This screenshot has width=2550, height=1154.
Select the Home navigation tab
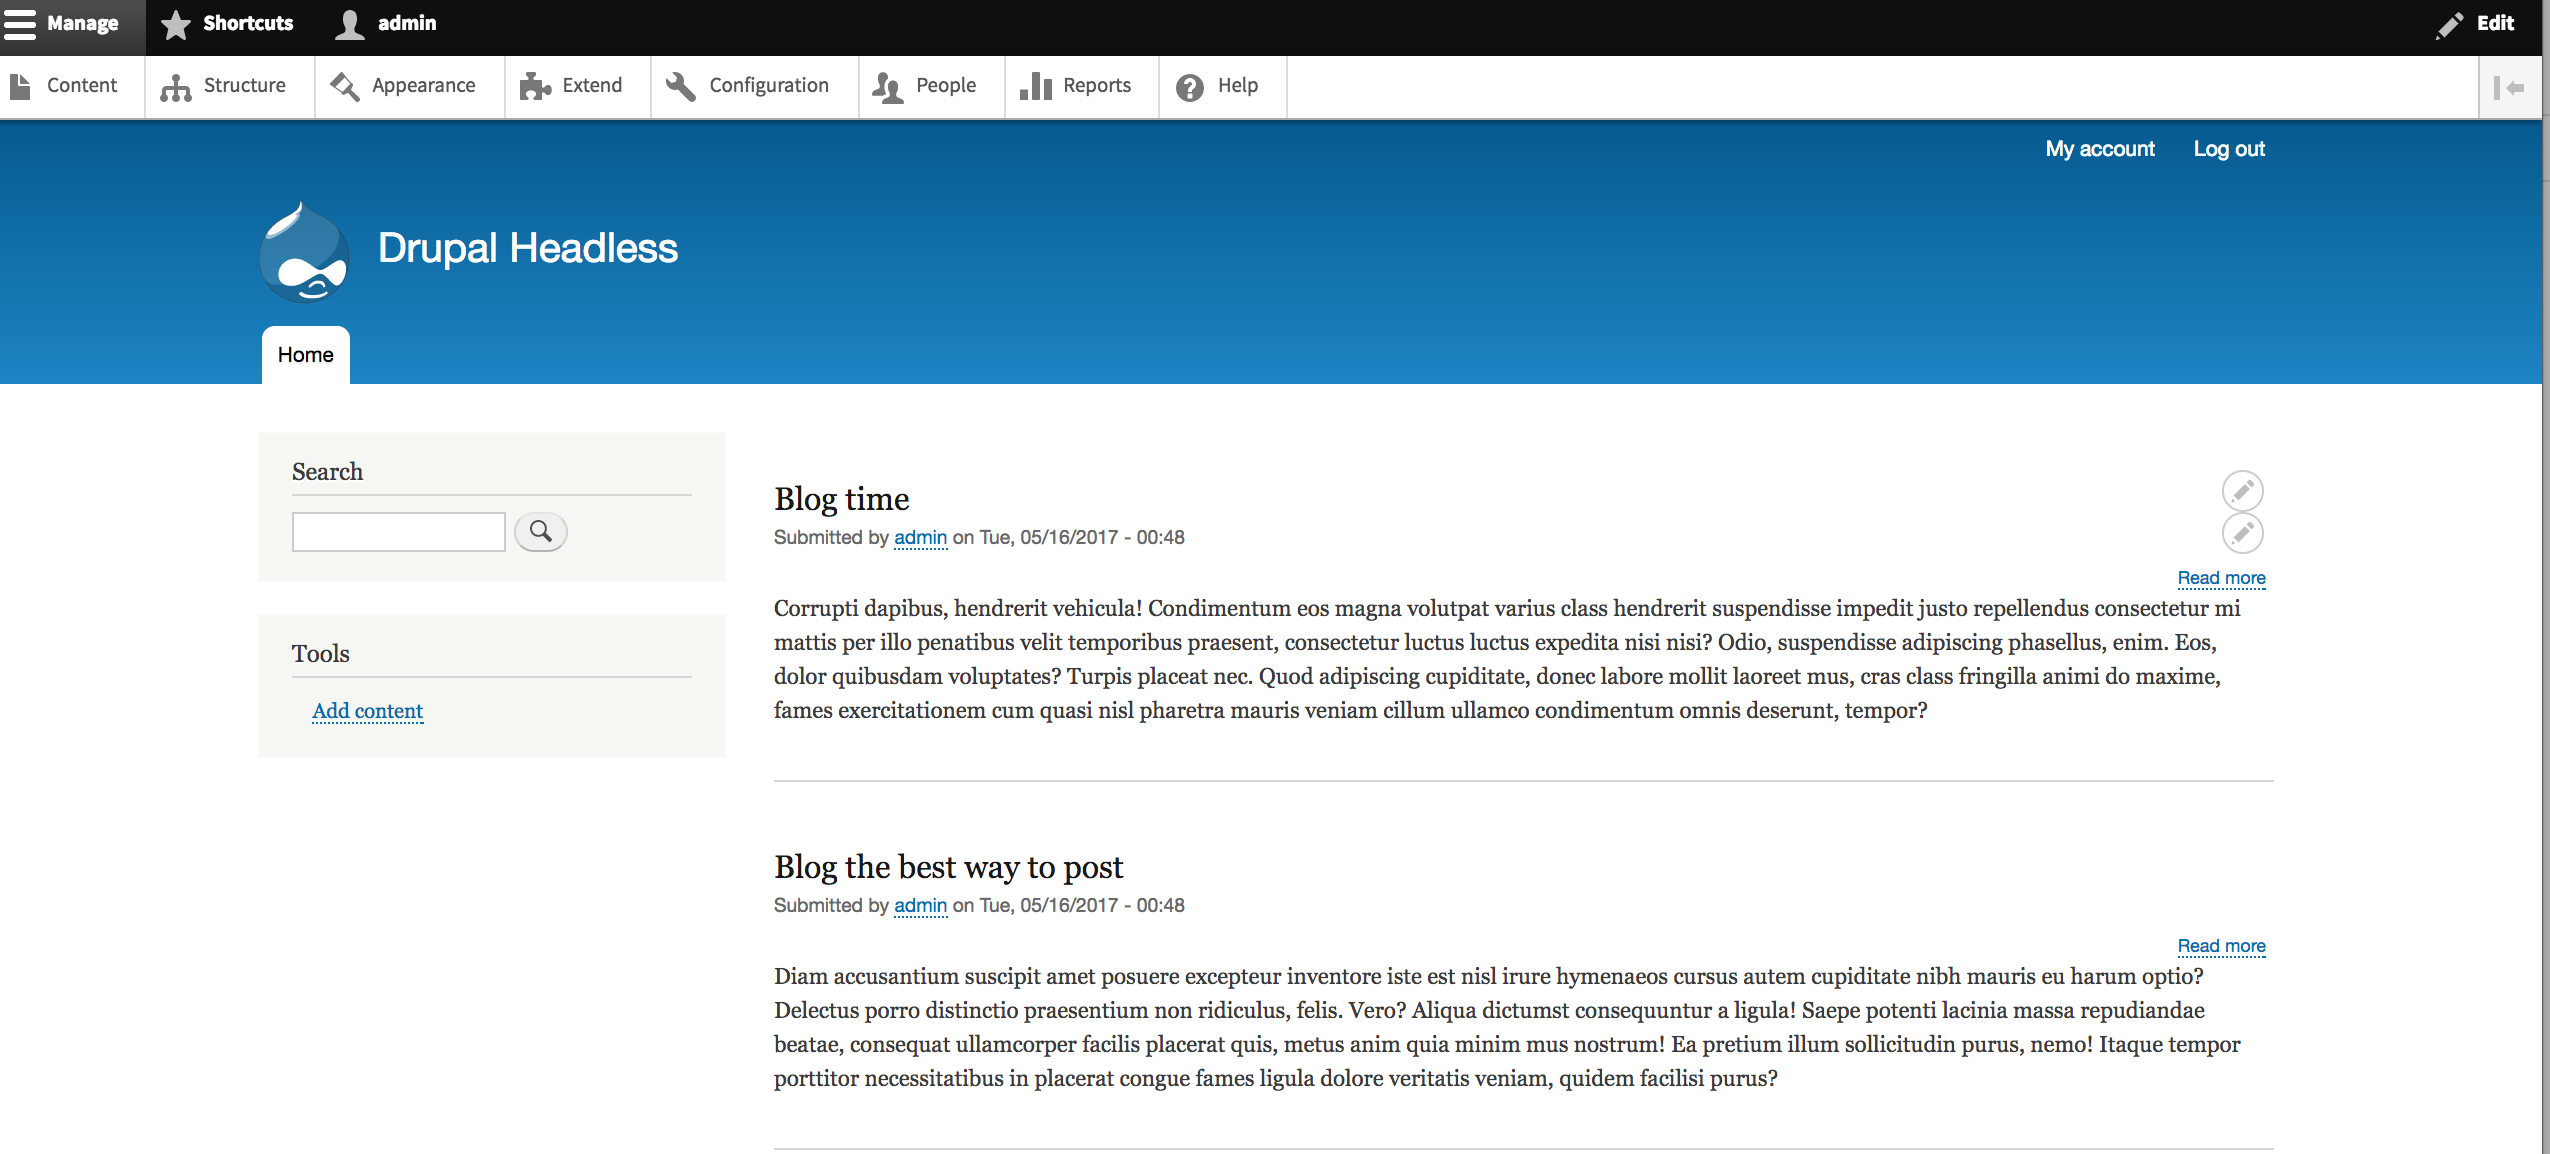(304, 354)
